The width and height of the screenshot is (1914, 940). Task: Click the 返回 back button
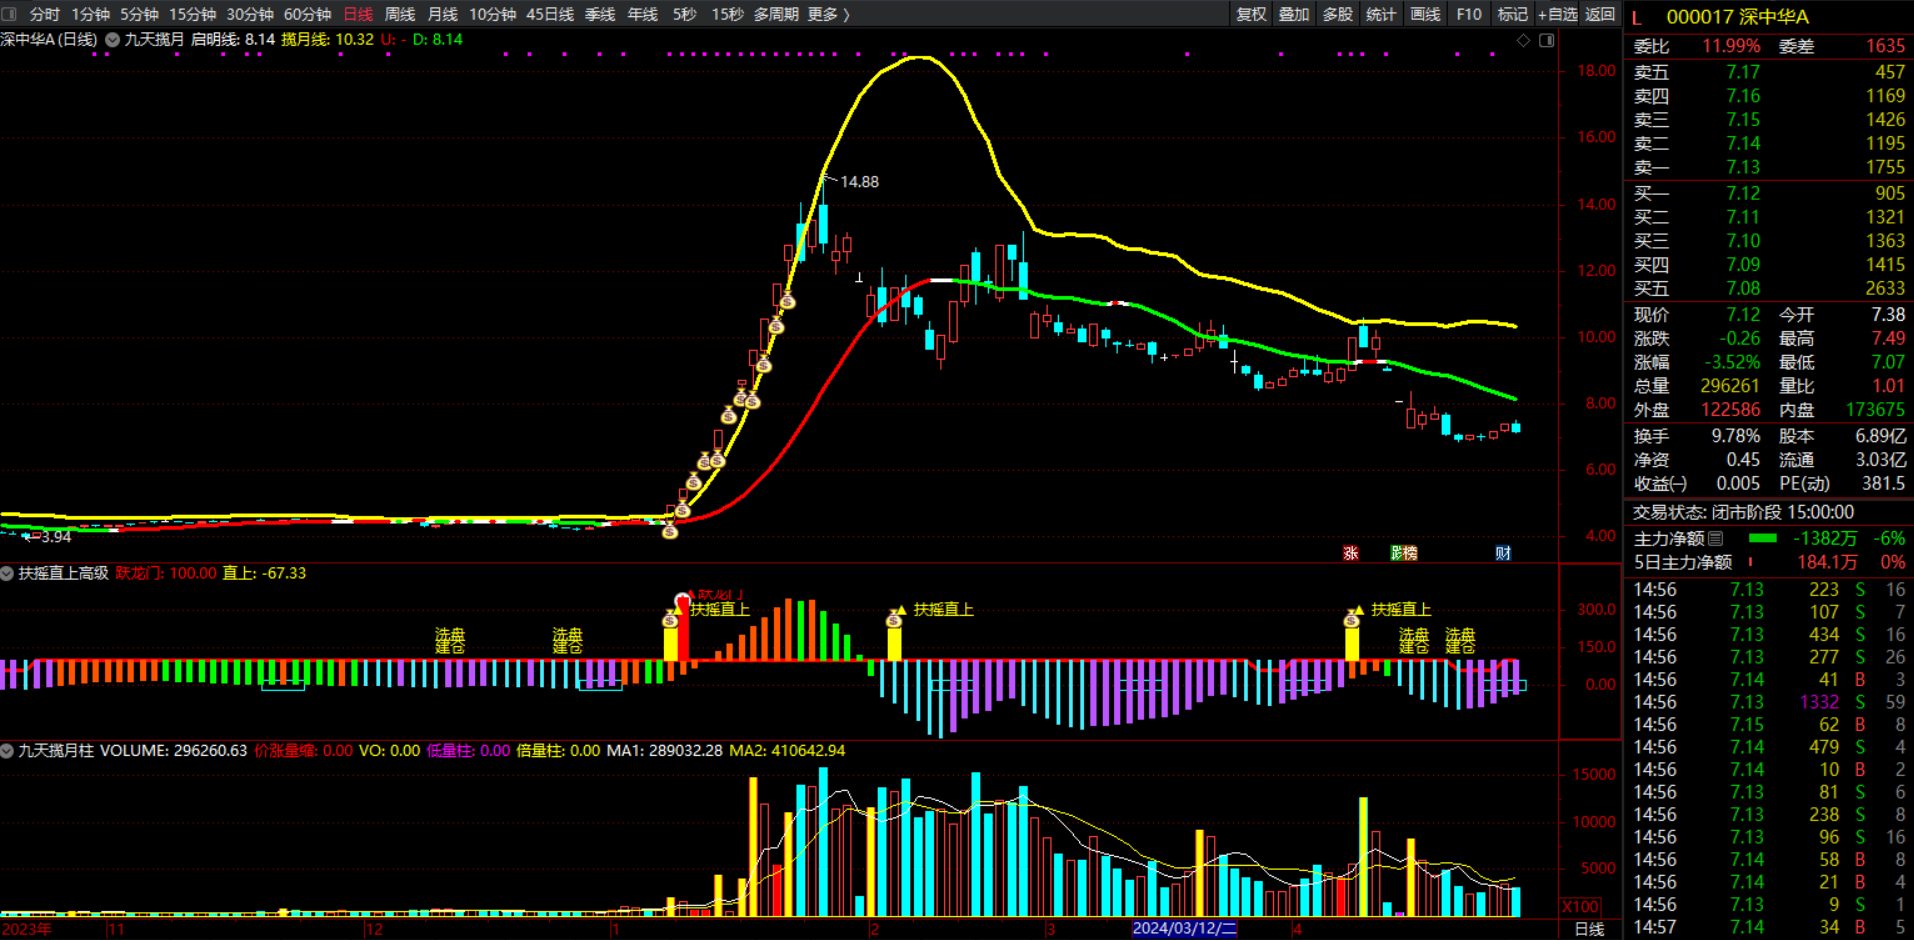pos(1600,14)
